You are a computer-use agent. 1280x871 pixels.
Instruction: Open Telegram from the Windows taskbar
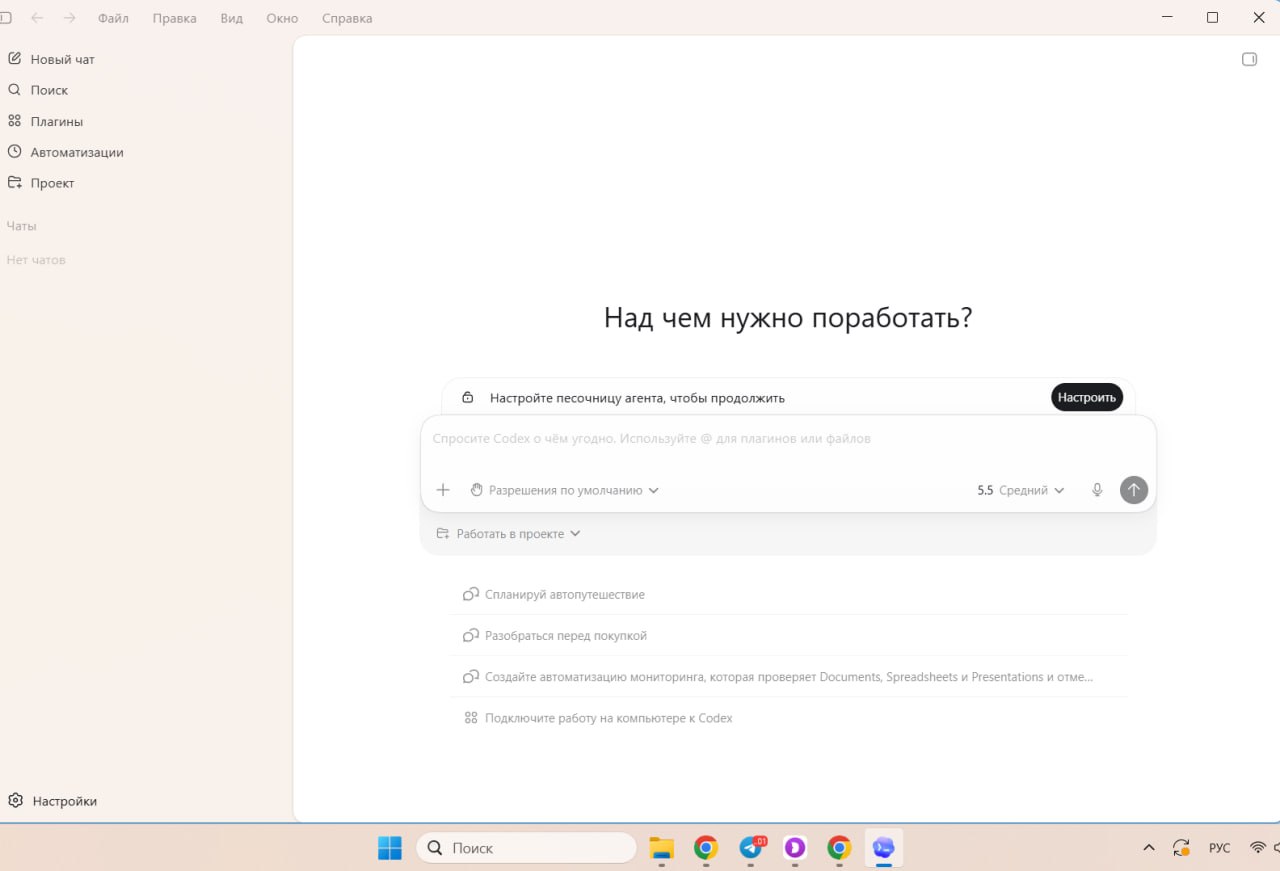coord(751,848)
